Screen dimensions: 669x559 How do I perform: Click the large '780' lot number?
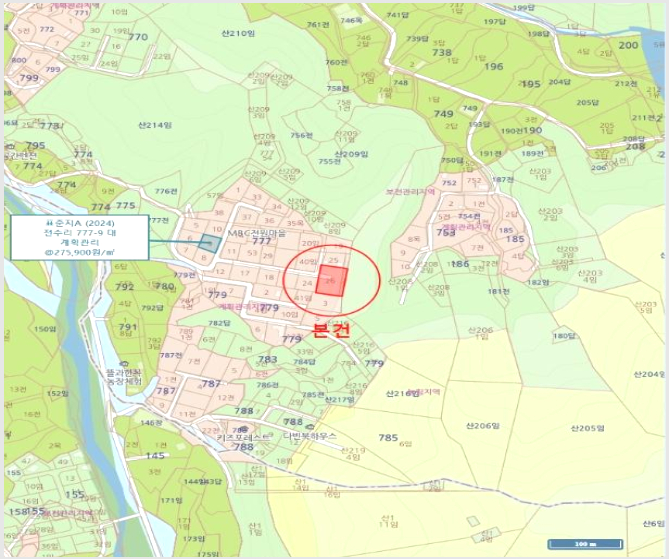click(x=164, y=286)
